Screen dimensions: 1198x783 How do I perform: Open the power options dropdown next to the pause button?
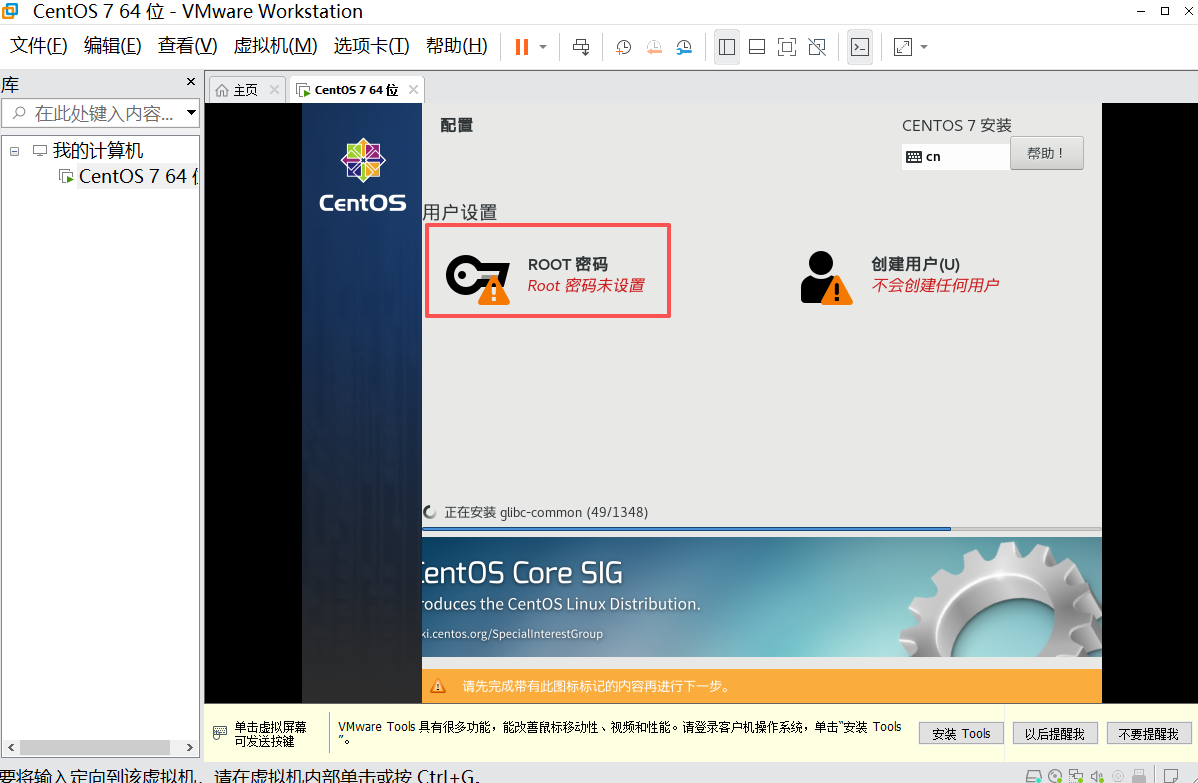click(543, 47)
